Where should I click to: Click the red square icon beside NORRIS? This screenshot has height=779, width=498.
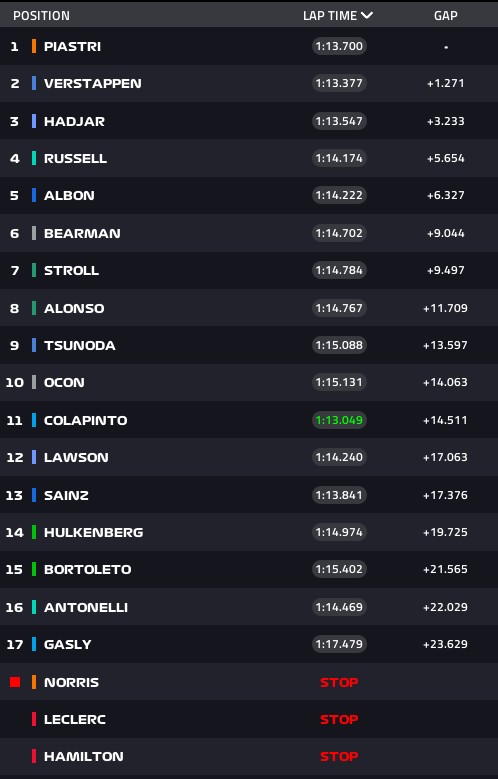[15, 682]
